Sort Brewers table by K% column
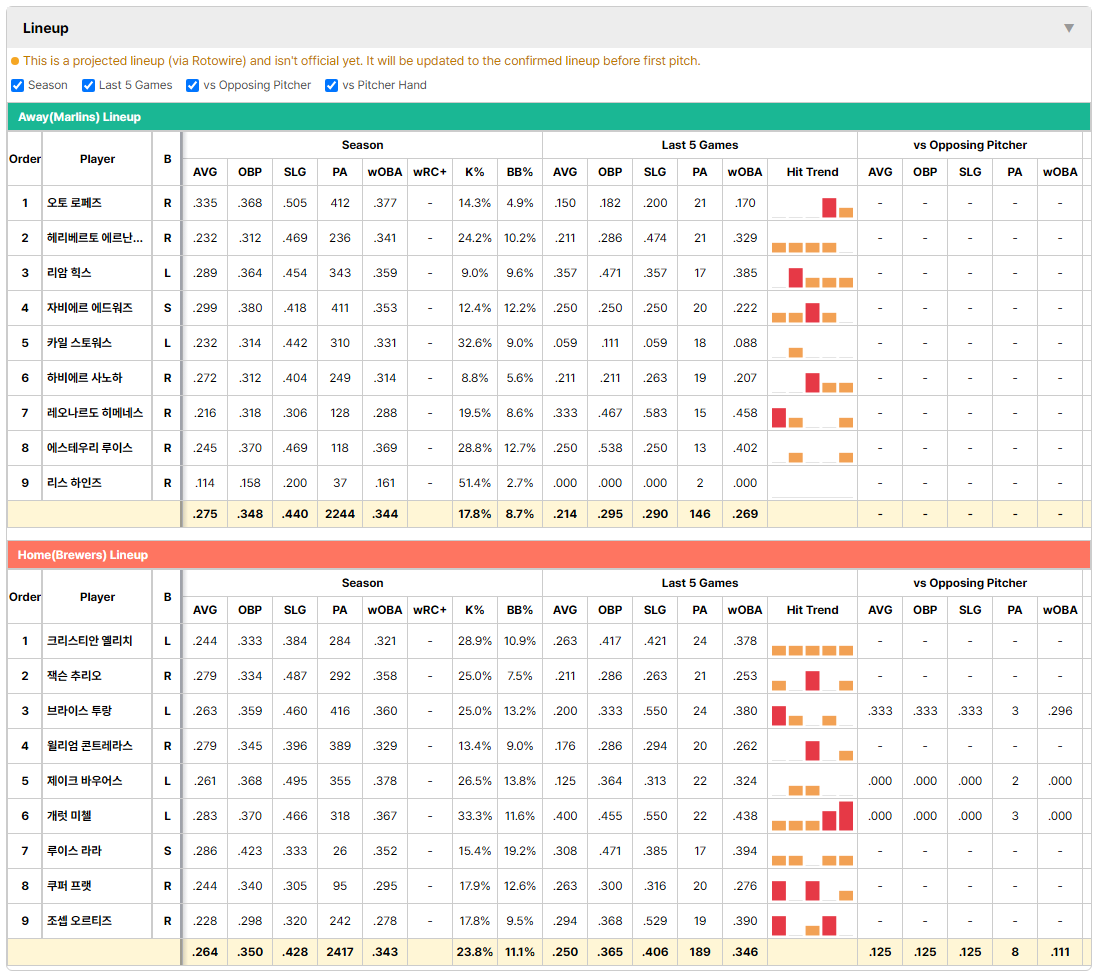The height and width of the screenshot is (977, 1098). 475,610
